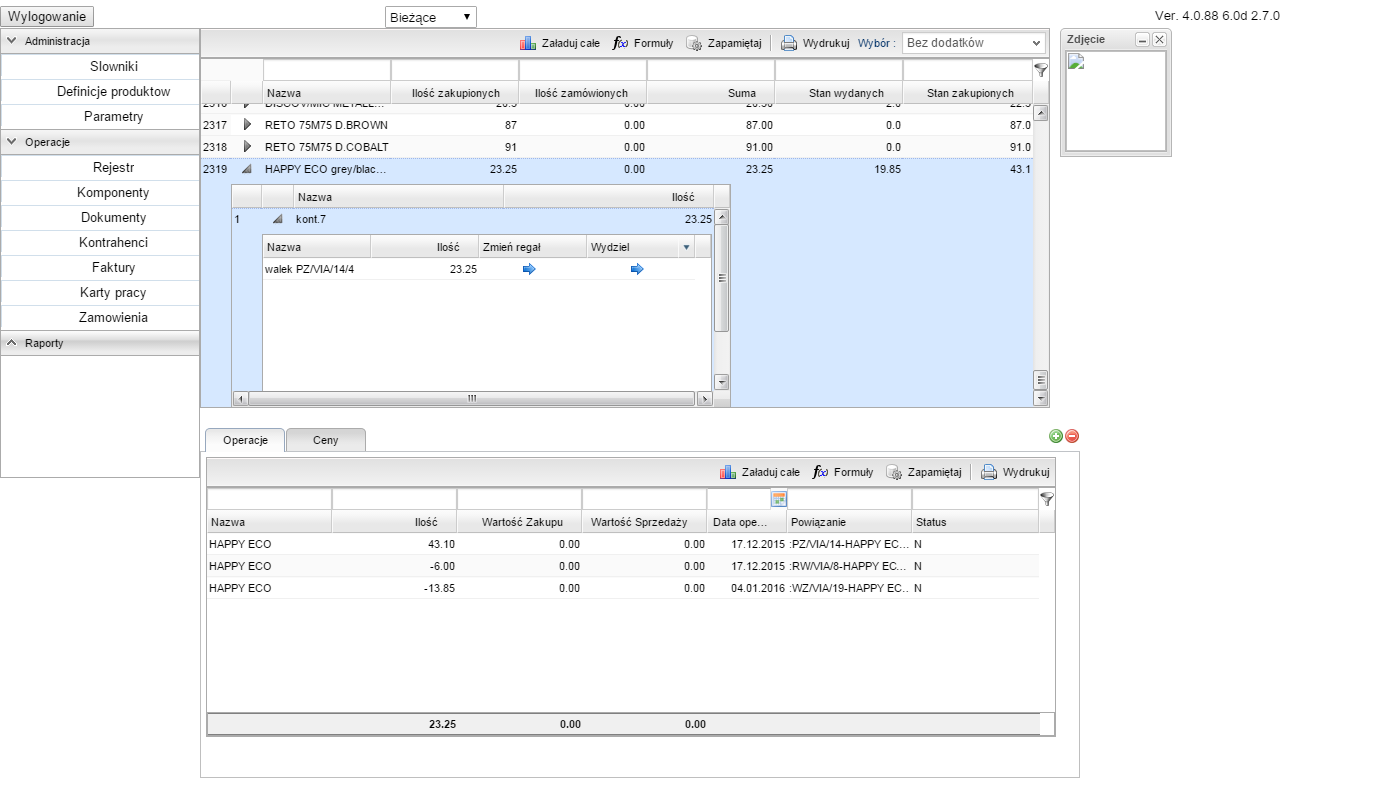Open Karty pracy in the sidebar

click(113, 293)
